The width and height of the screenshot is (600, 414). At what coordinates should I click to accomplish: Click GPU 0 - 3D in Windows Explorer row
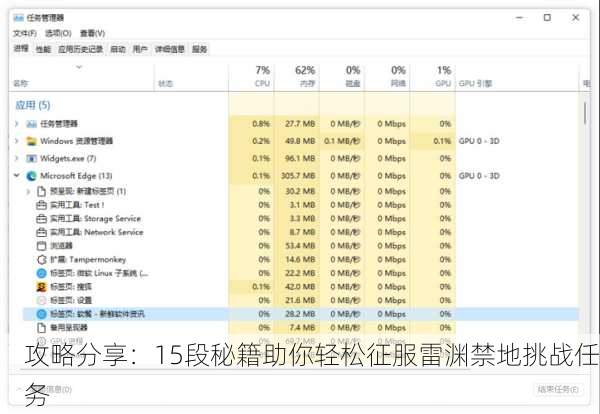click(479, 141)
